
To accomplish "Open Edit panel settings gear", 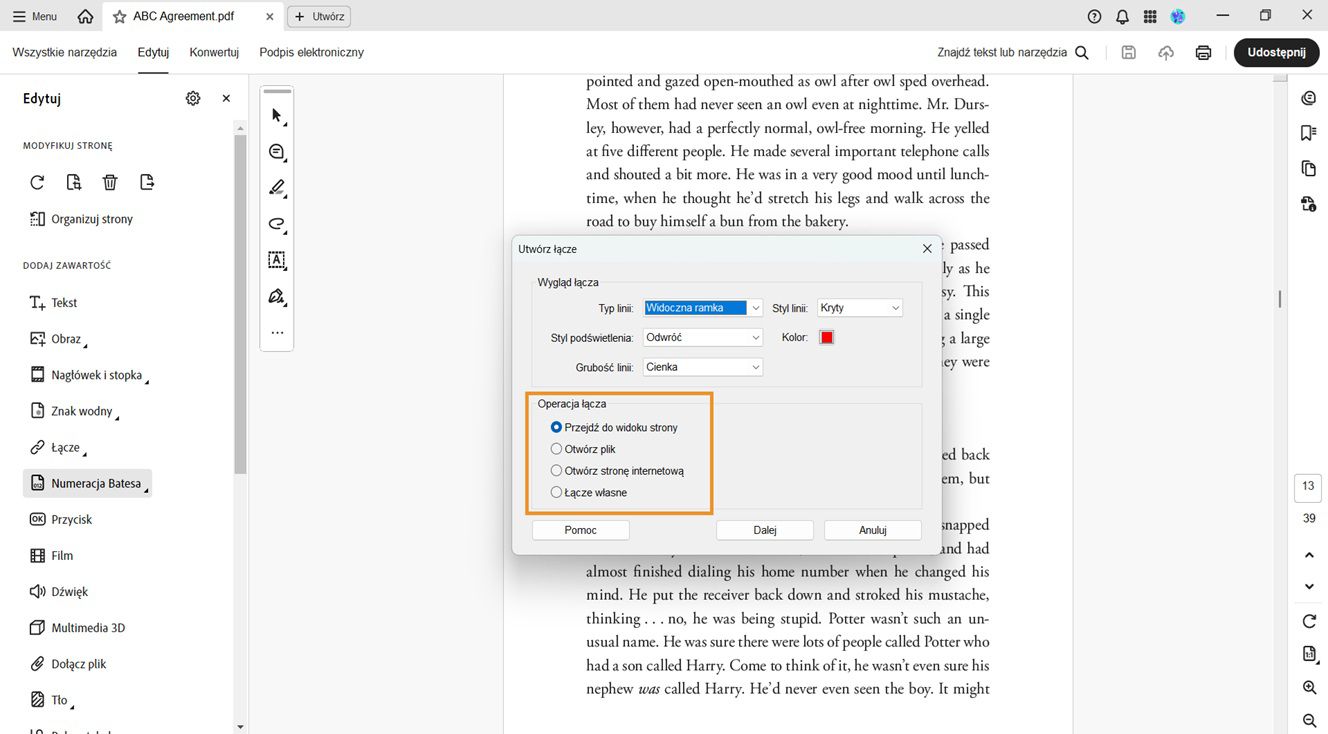I will point(193,98).
